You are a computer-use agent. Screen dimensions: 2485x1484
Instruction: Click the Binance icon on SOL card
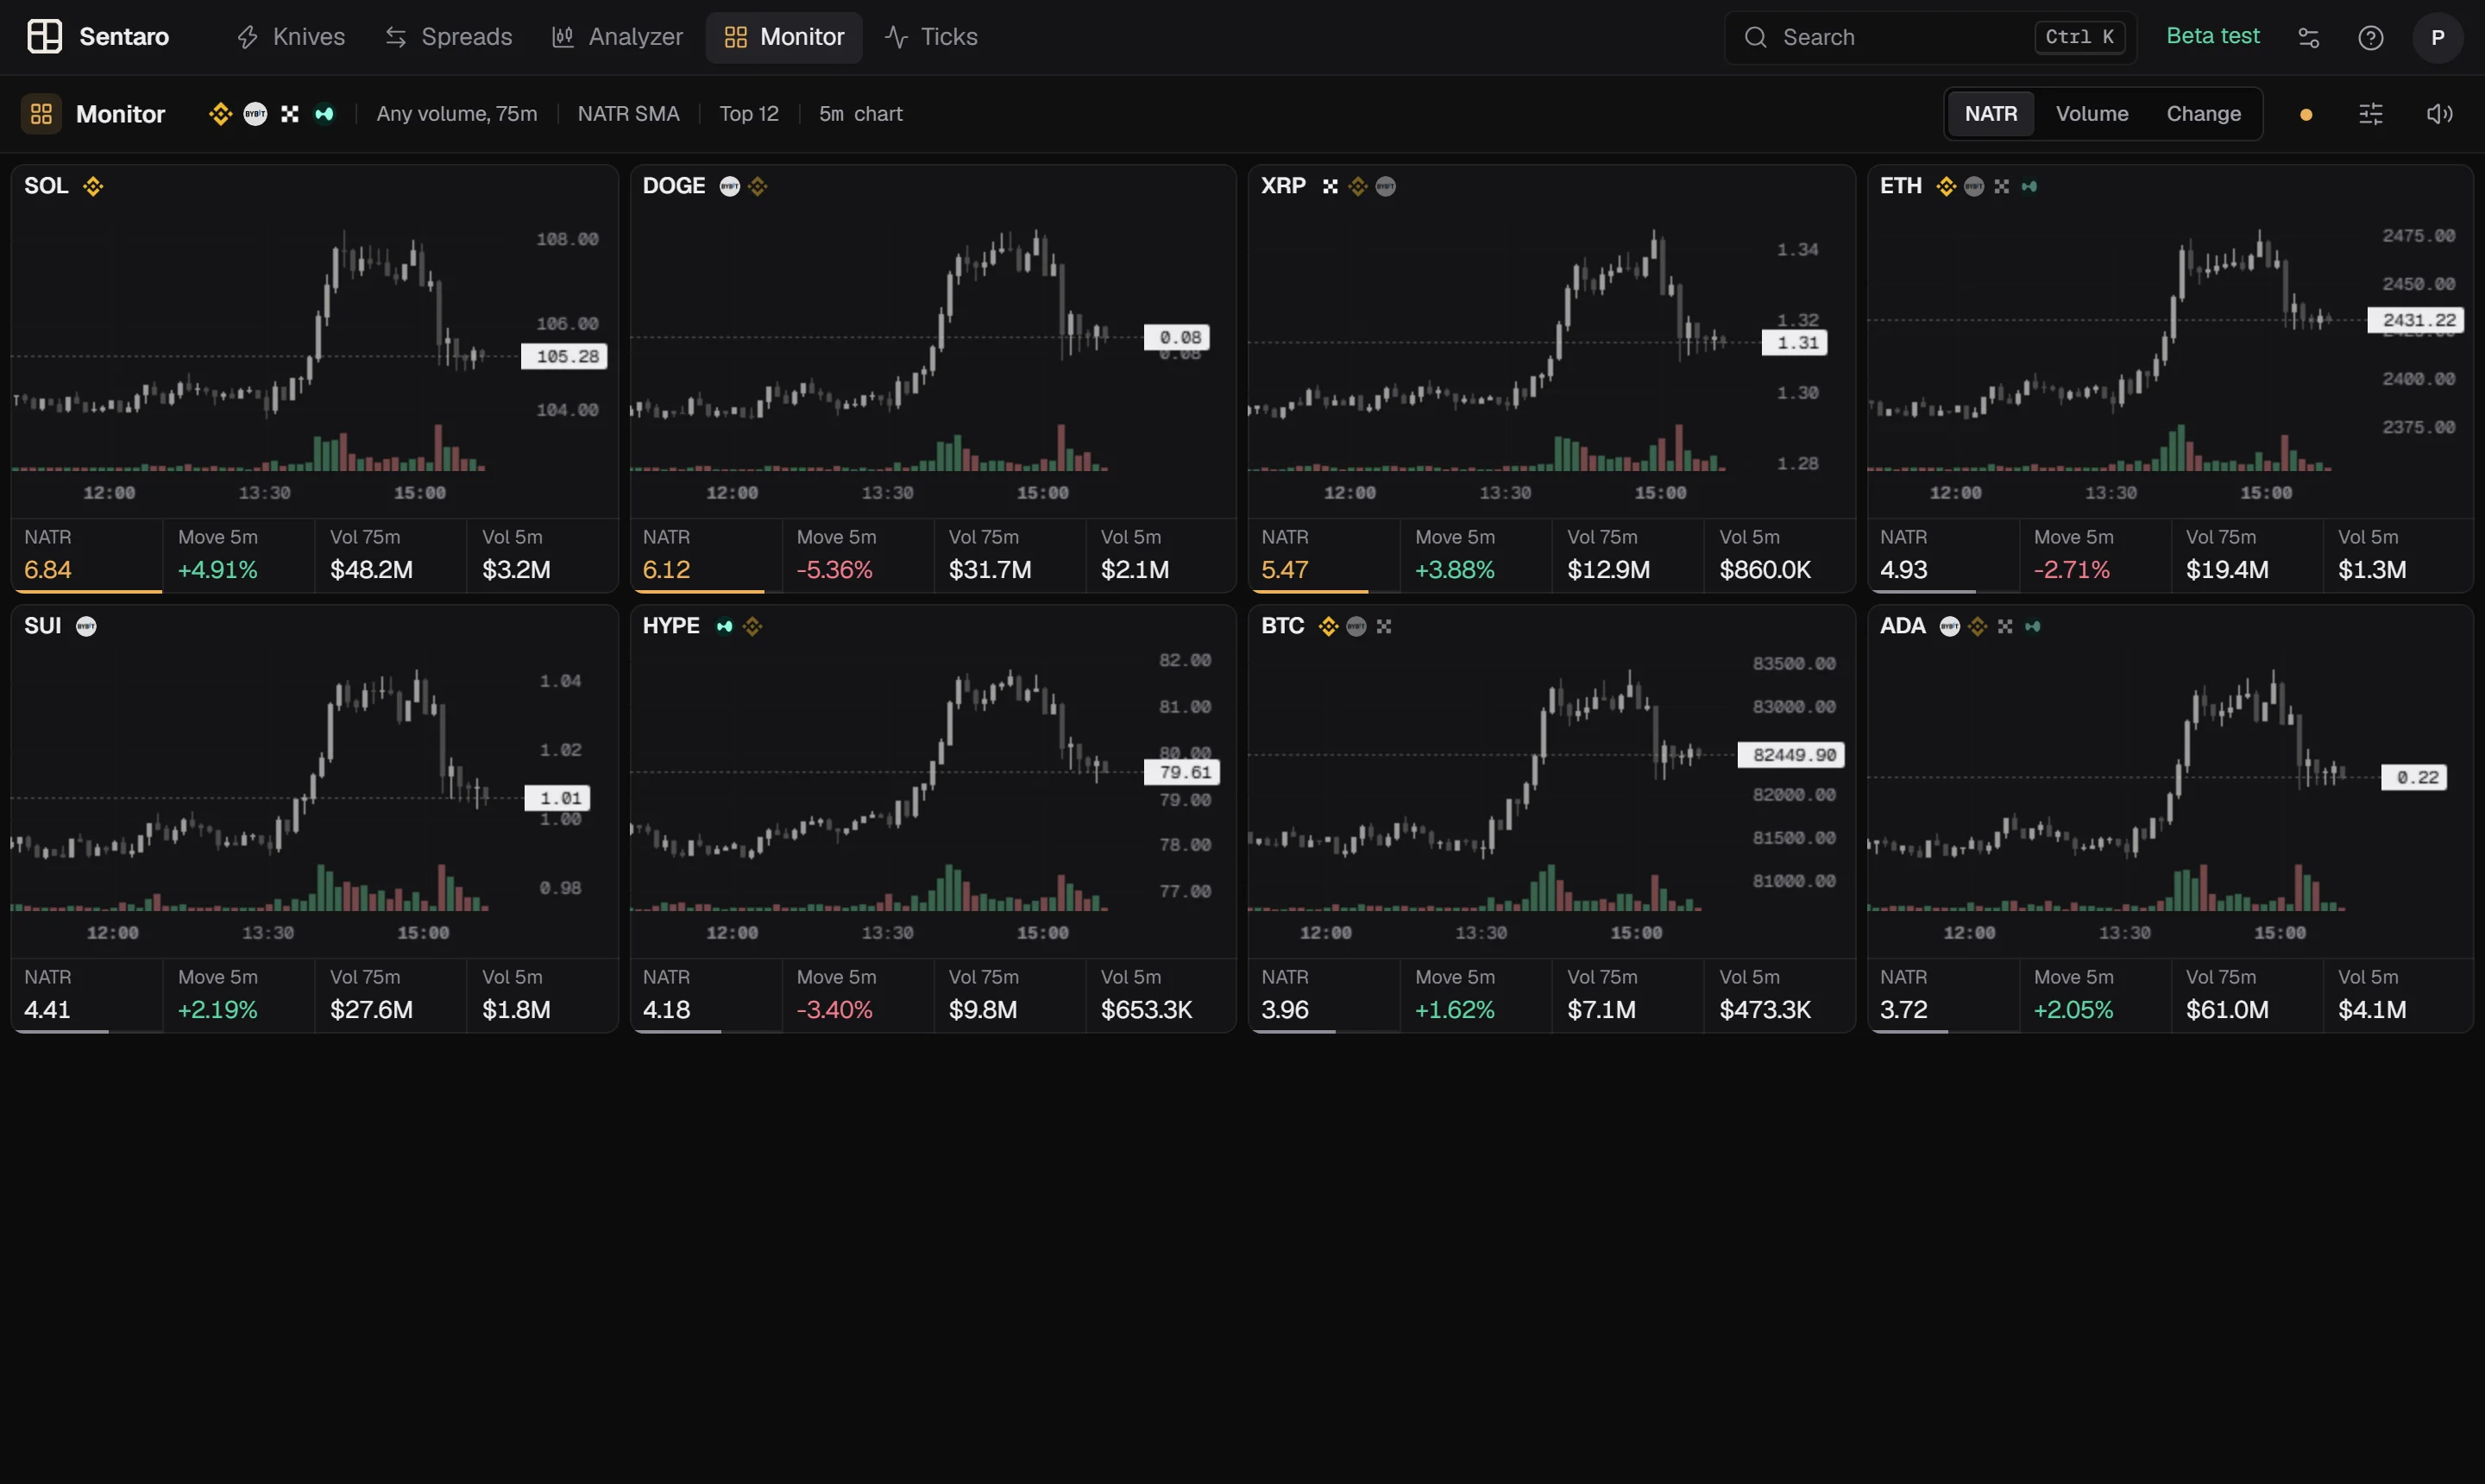[93, 186]
